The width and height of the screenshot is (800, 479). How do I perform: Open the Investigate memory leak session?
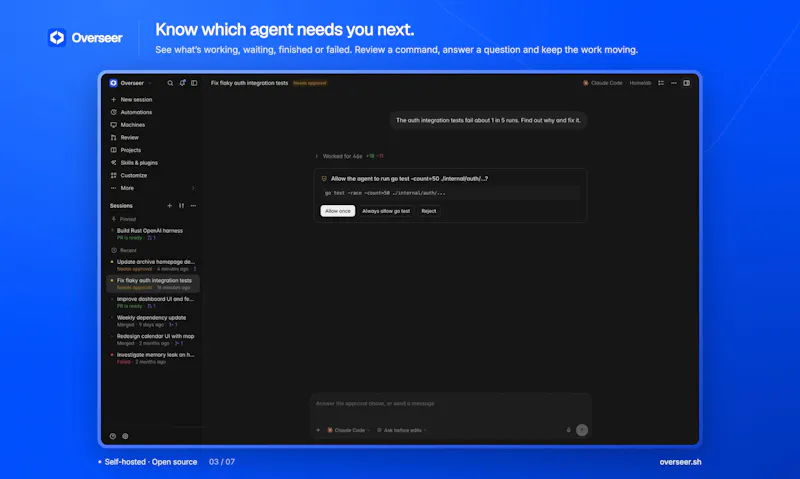coord(153,358)
